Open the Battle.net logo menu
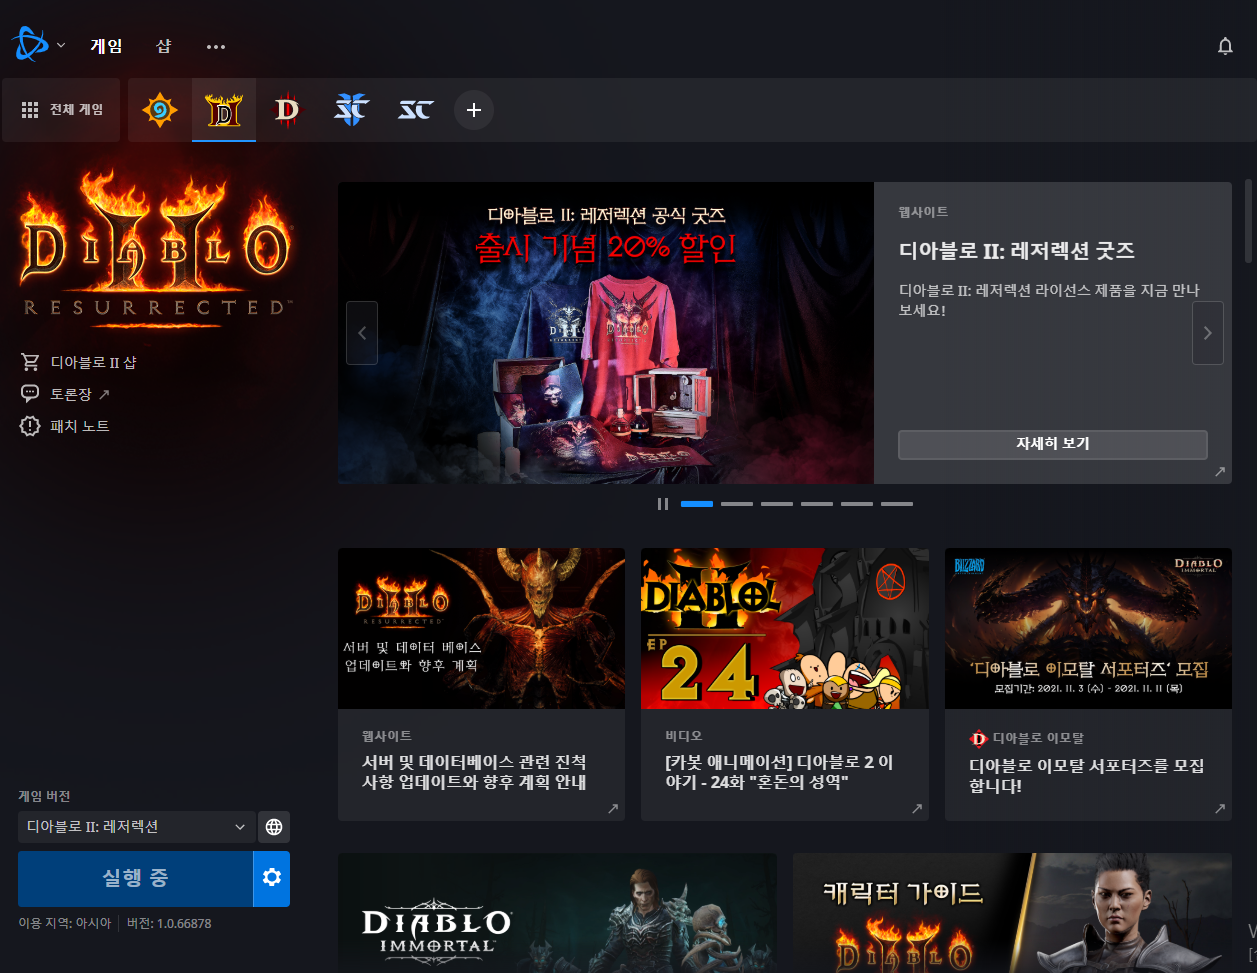The width and height of the screenshot is (1257, 973). tap(28, 45)
